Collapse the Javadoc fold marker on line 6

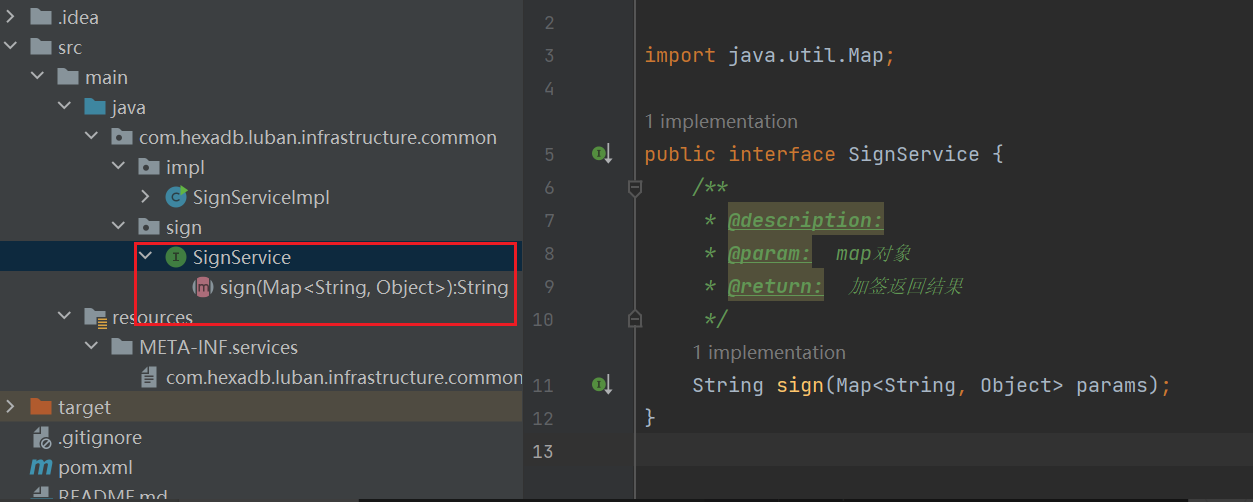(x=634, y=187)
